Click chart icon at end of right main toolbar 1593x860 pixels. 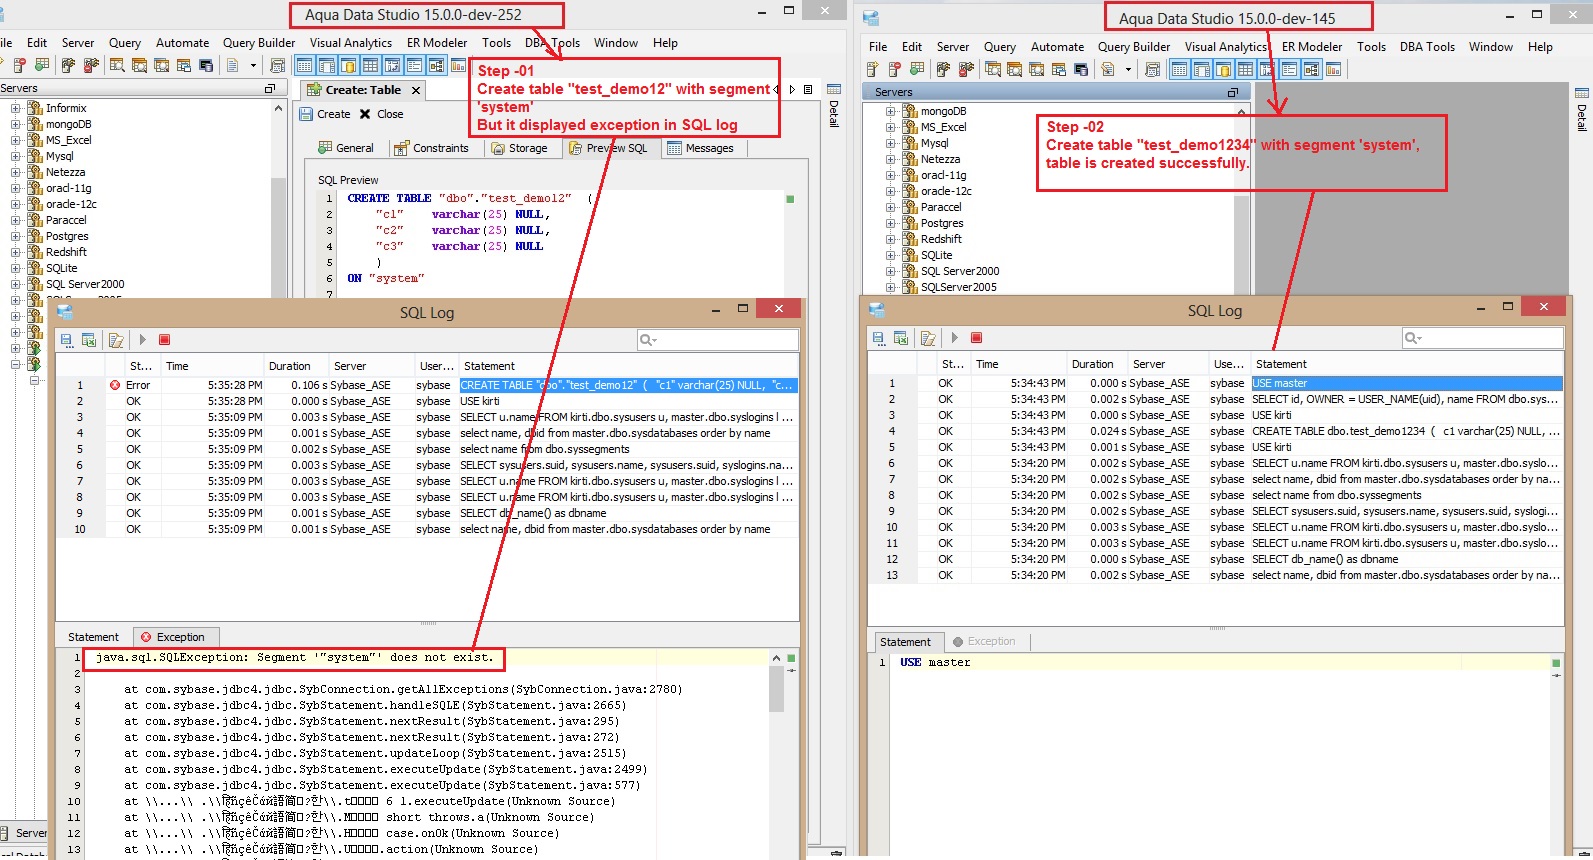pyautogui.click(x=1333, y=69)
